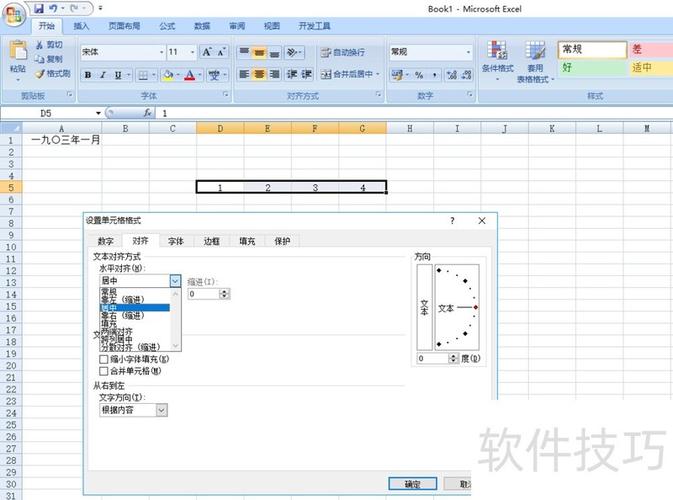
Task: Copy selection using 复制
Action: point(49,59)
